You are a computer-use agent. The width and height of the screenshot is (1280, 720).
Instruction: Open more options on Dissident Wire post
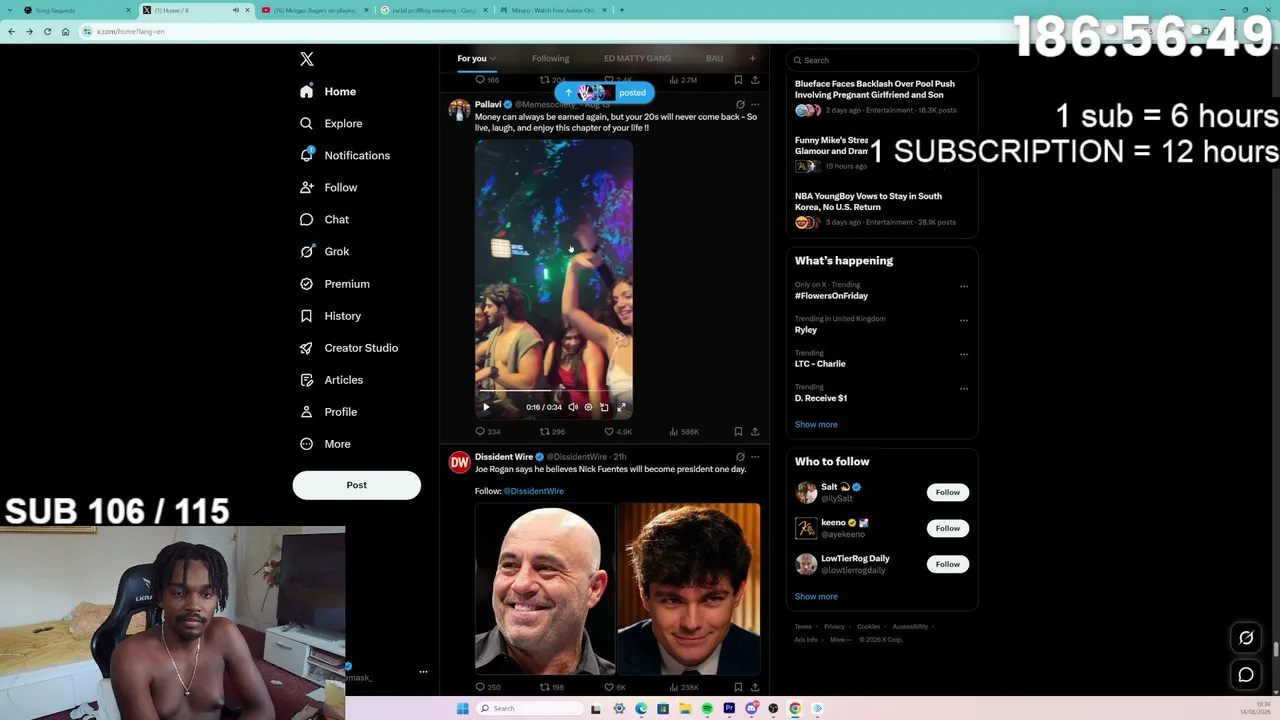pos(755,457)
